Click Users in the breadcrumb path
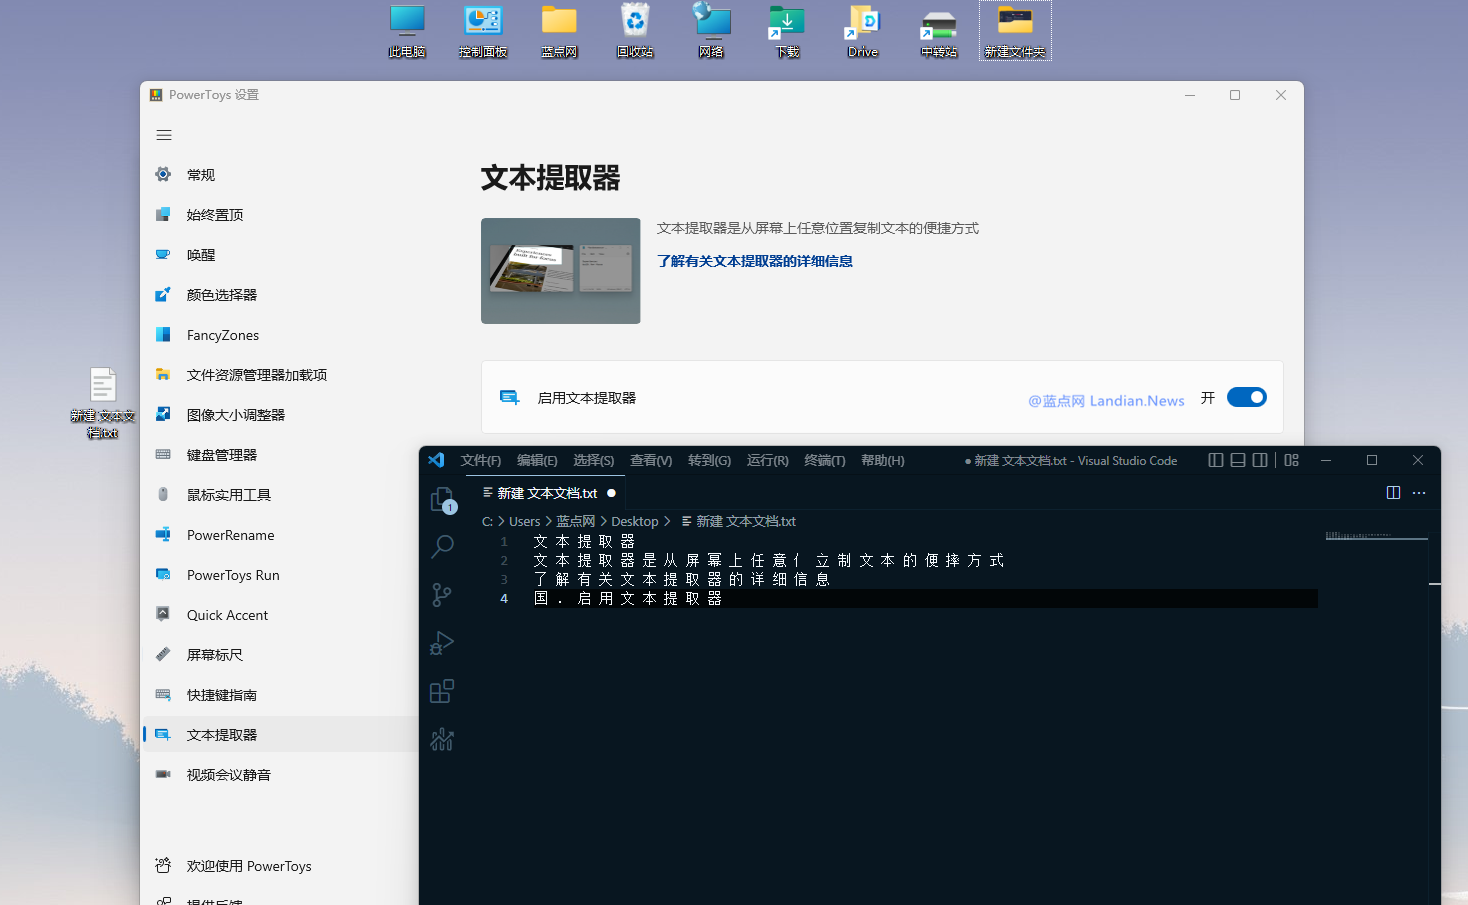 (524, 521)
